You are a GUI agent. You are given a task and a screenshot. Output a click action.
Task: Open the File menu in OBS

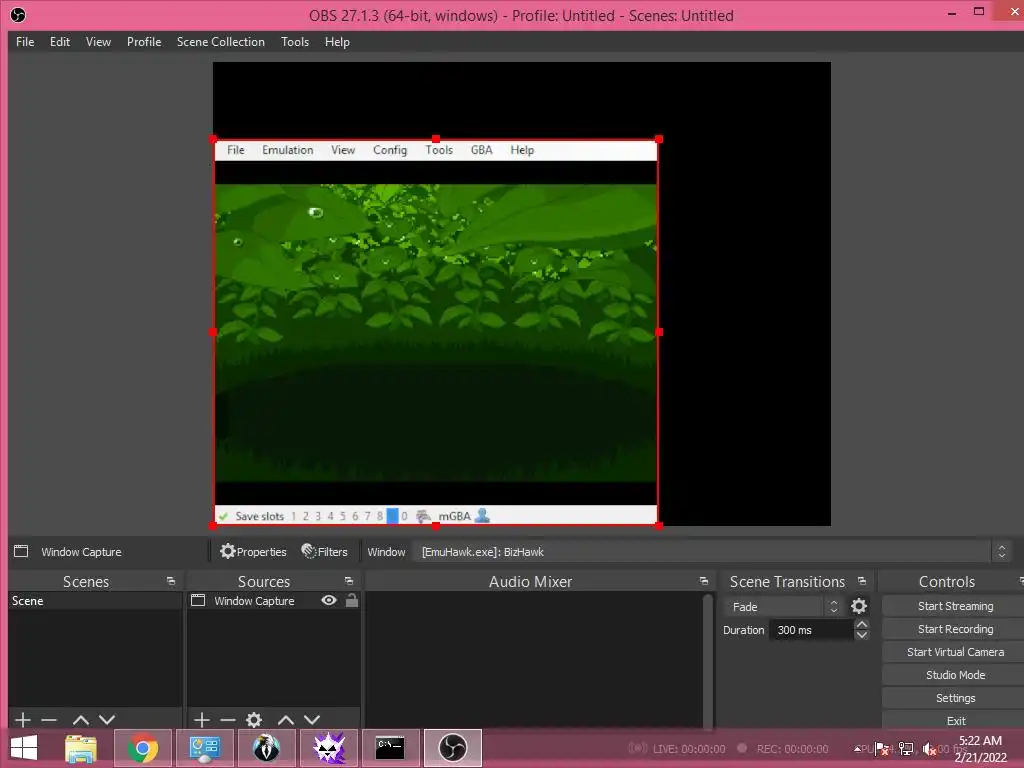[25, 42]
